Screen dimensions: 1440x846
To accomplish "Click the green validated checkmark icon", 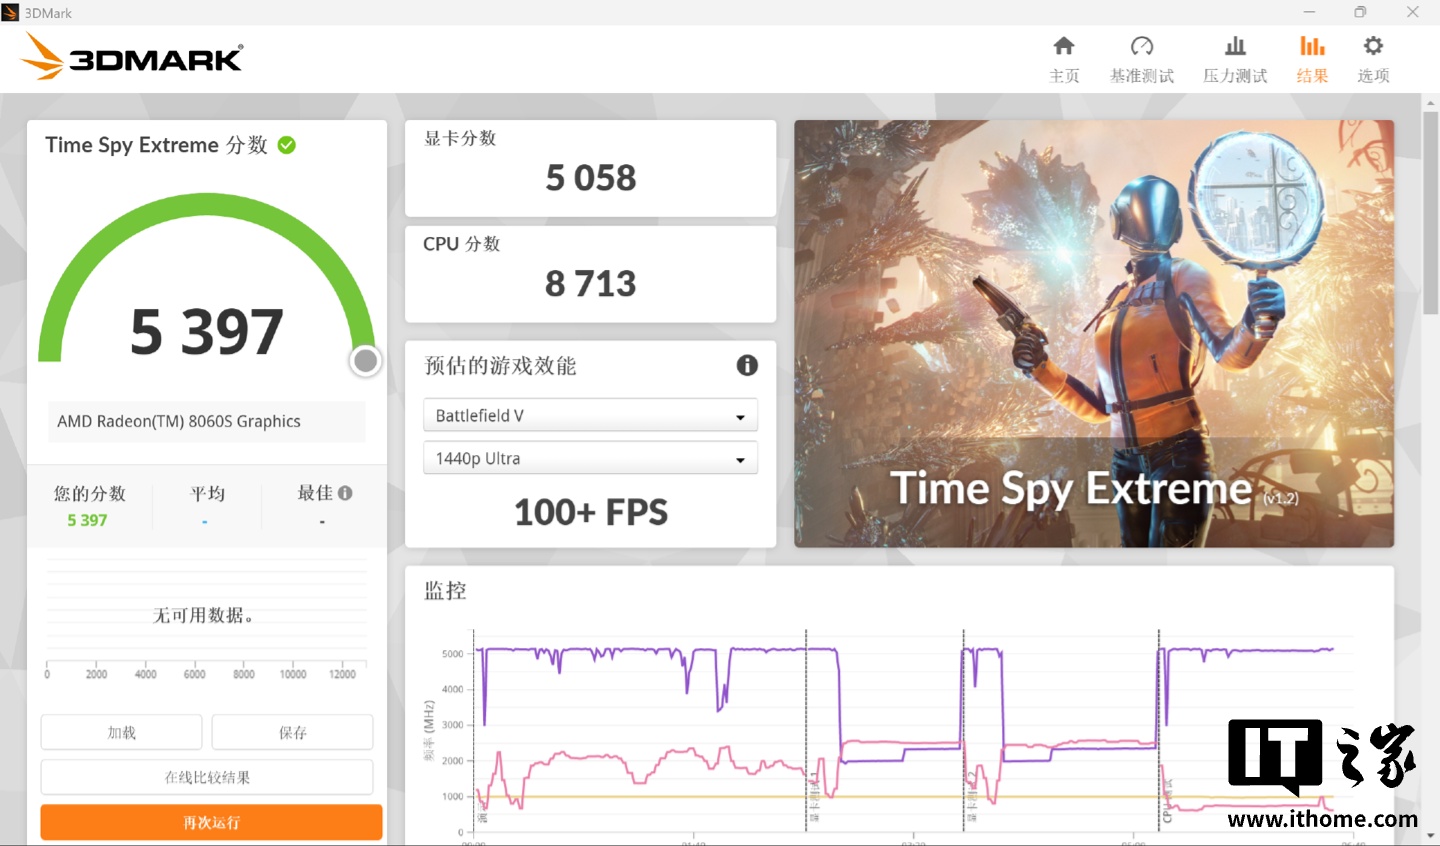I will (x=286, y=145).
